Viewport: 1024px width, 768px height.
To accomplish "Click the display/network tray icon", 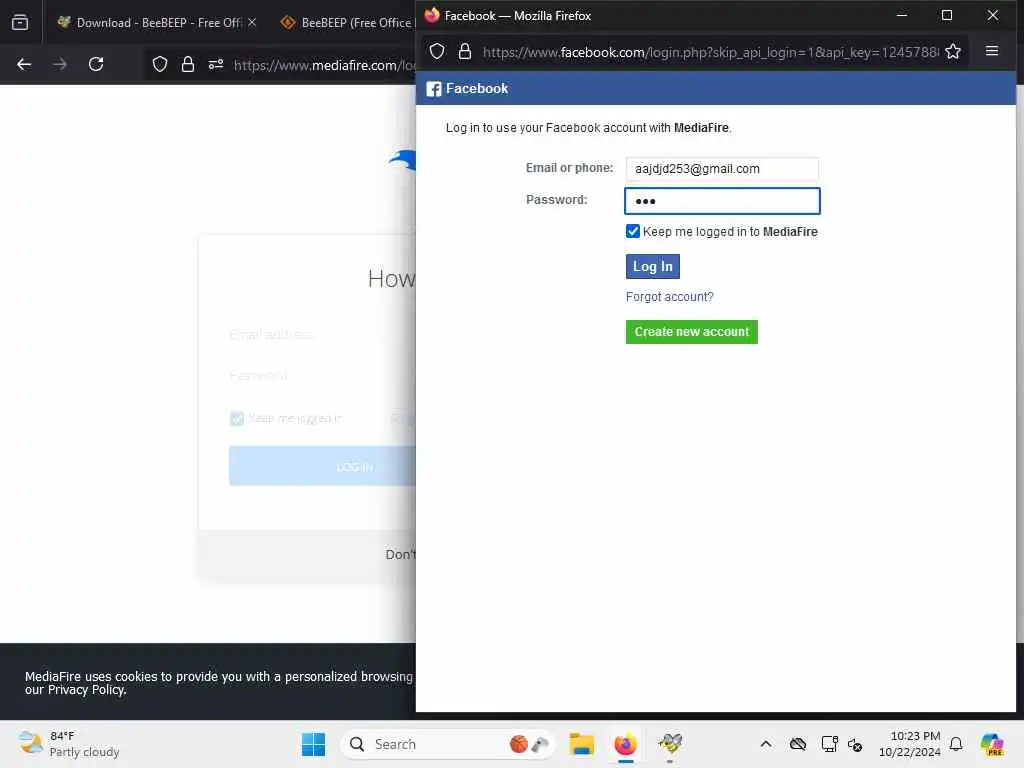I will coord(829,744).
